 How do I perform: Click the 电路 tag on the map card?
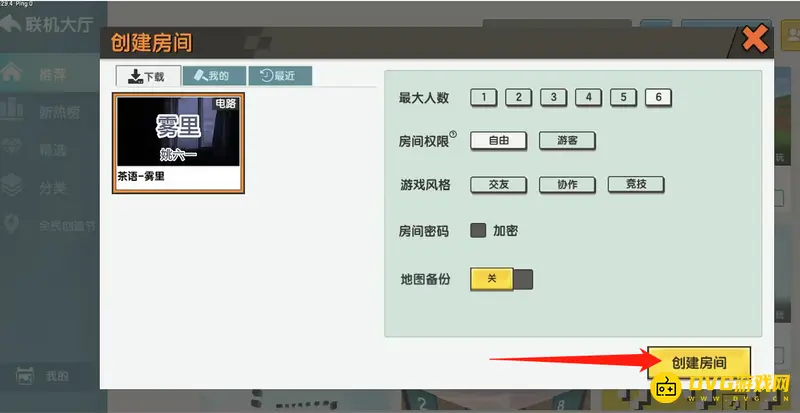[x=226, y=104]
